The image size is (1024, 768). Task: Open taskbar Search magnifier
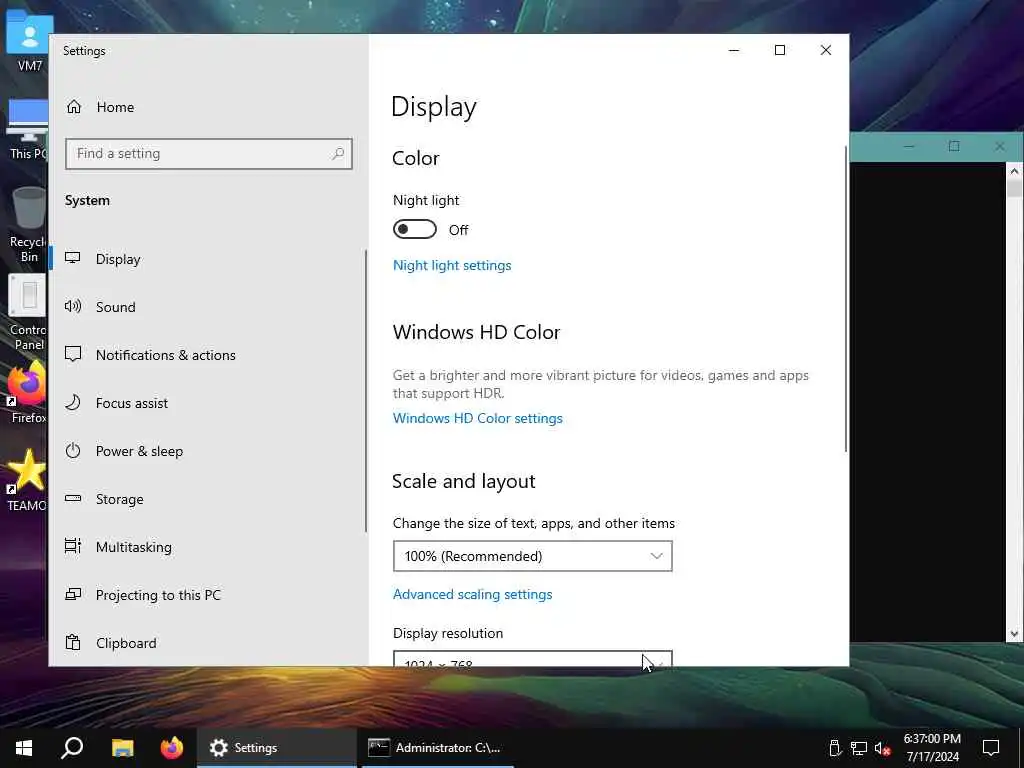(72, 748)
